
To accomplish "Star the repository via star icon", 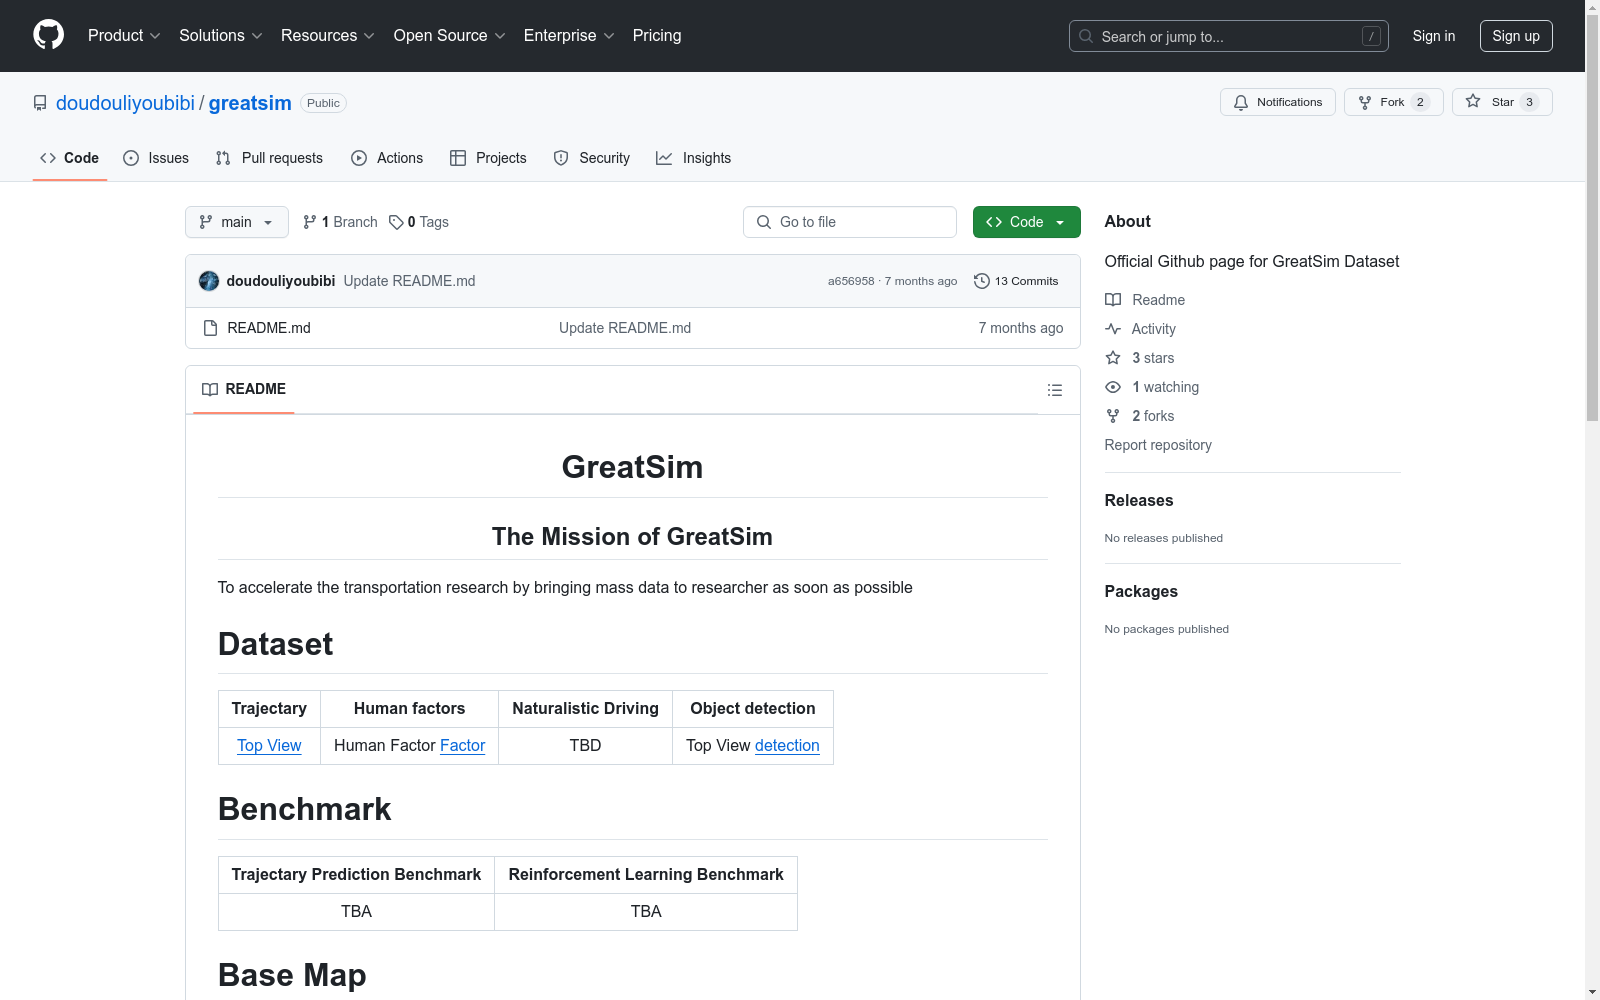I will click(x=1473, y=101).
